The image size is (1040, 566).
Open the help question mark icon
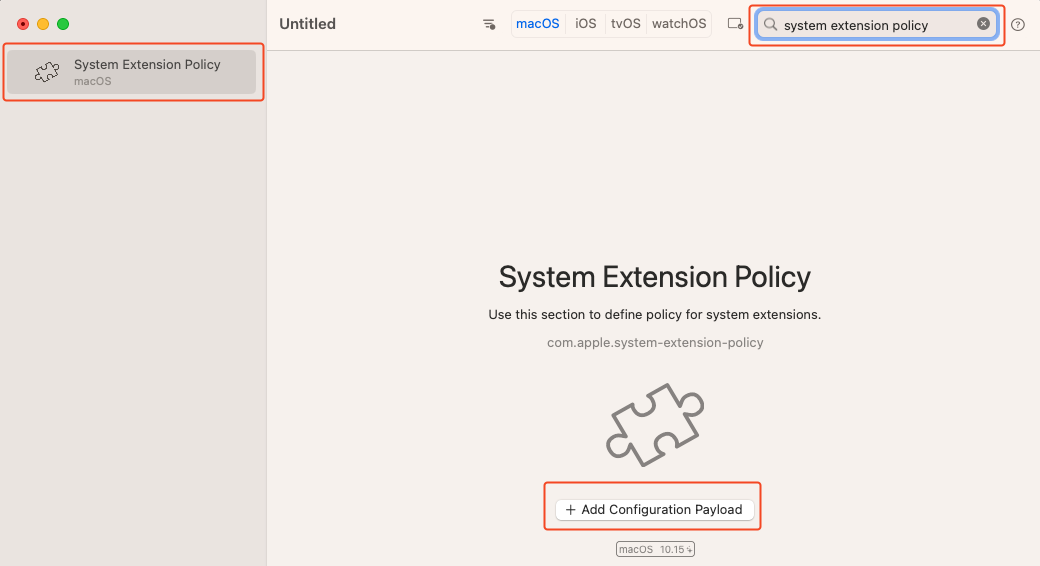point(1018,25)
